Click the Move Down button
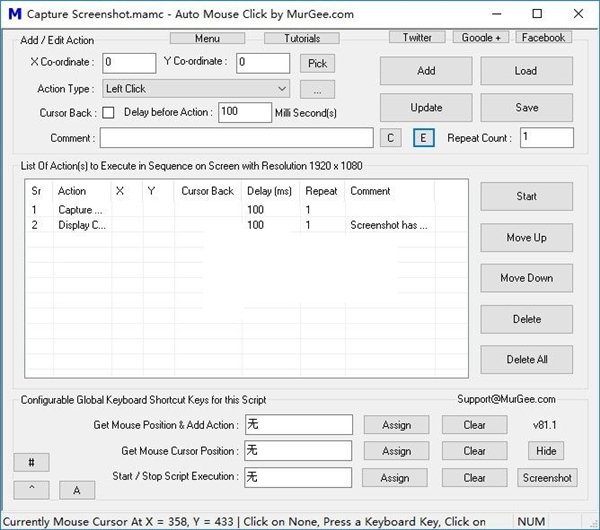 coord(527,278)
